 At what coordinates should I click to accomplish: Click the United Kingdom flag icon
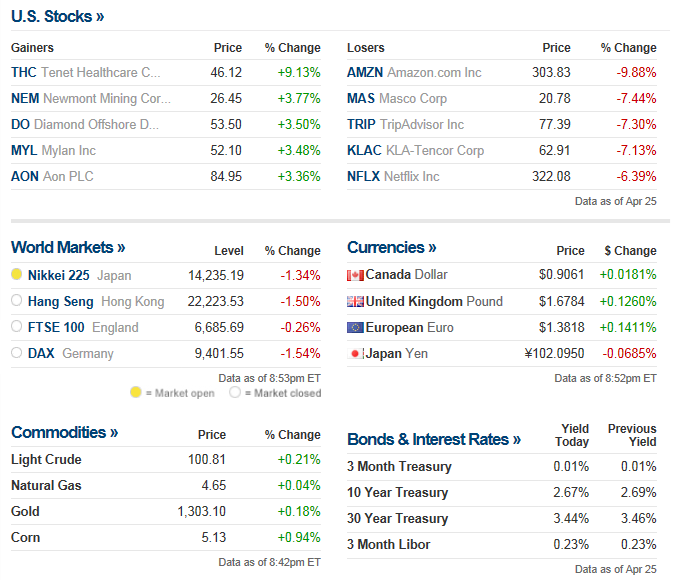355,302
